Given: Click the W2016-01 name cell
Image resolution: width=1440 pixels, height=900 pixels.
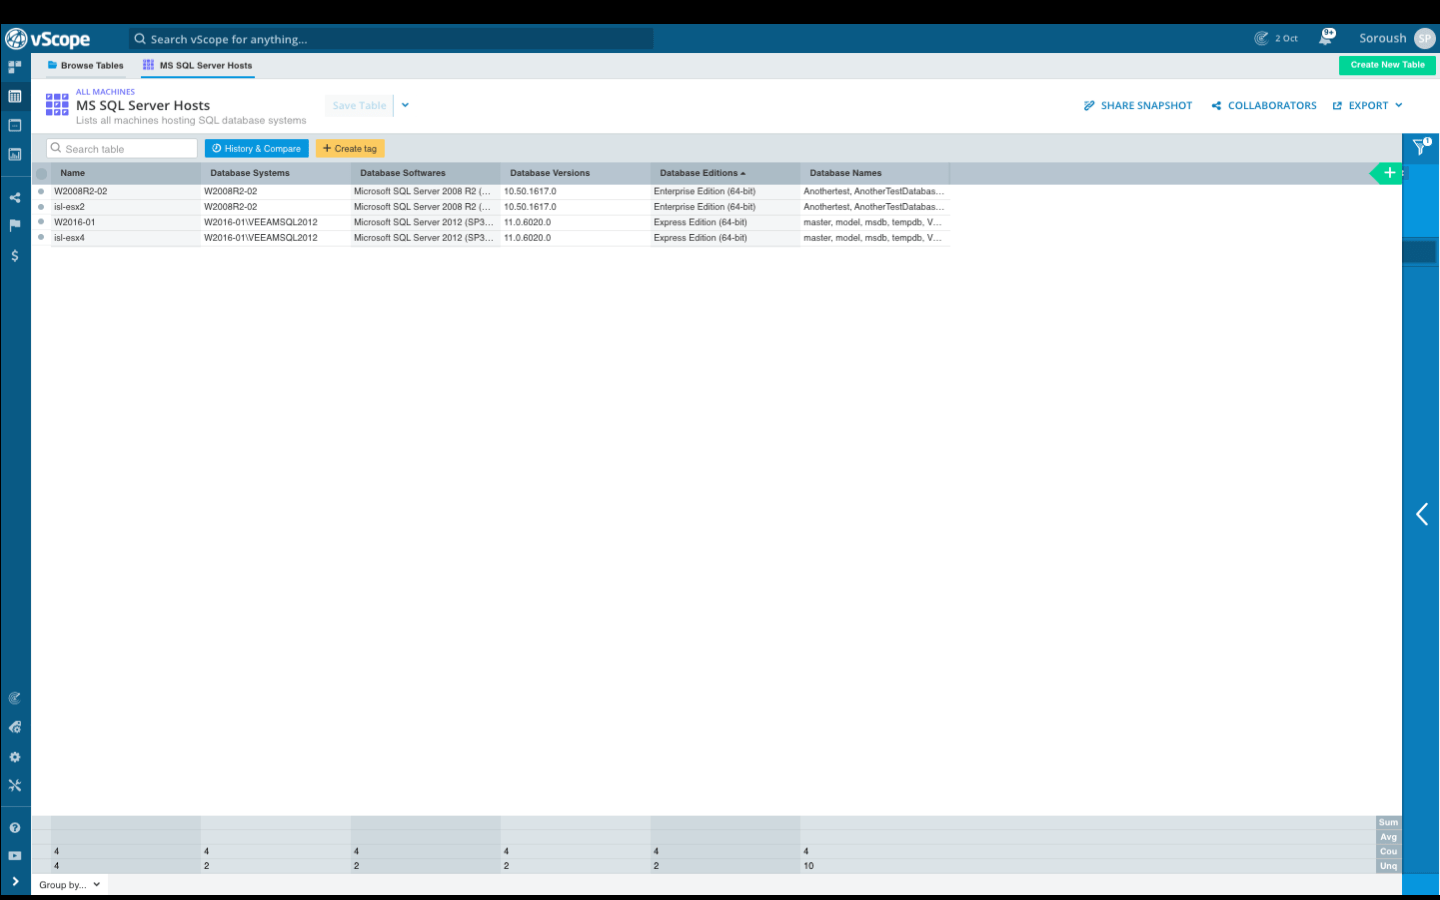Looking at the screenshot, I should pos(125,222).
